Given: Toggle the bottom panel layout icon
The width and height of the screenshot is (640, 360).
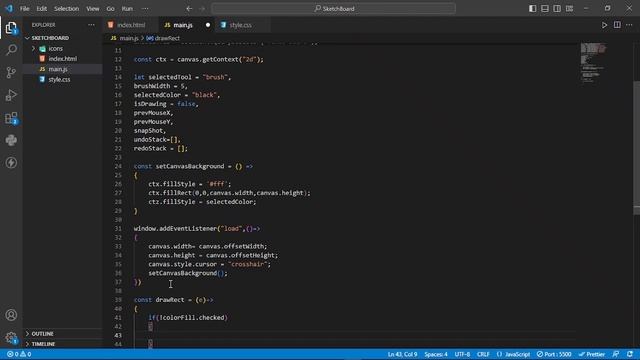Looking at the screenshot, I should [x=544, y=8].
